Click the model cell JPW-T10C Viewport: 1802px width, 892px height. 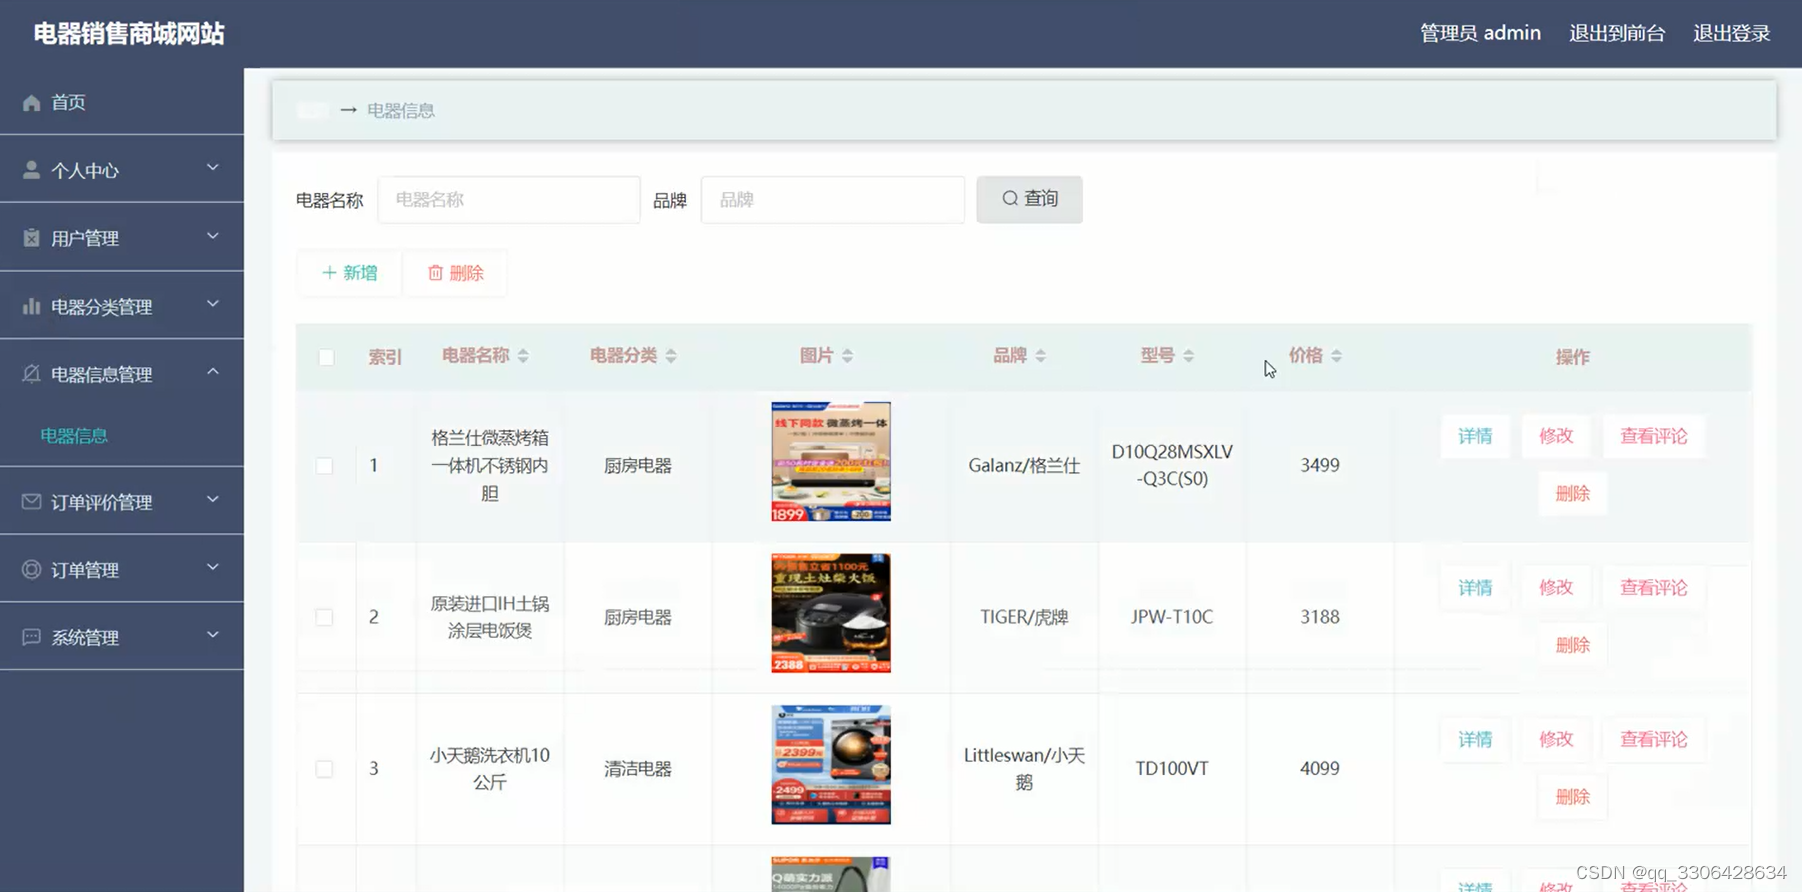pyautogui.click(x=1172, y=617)
